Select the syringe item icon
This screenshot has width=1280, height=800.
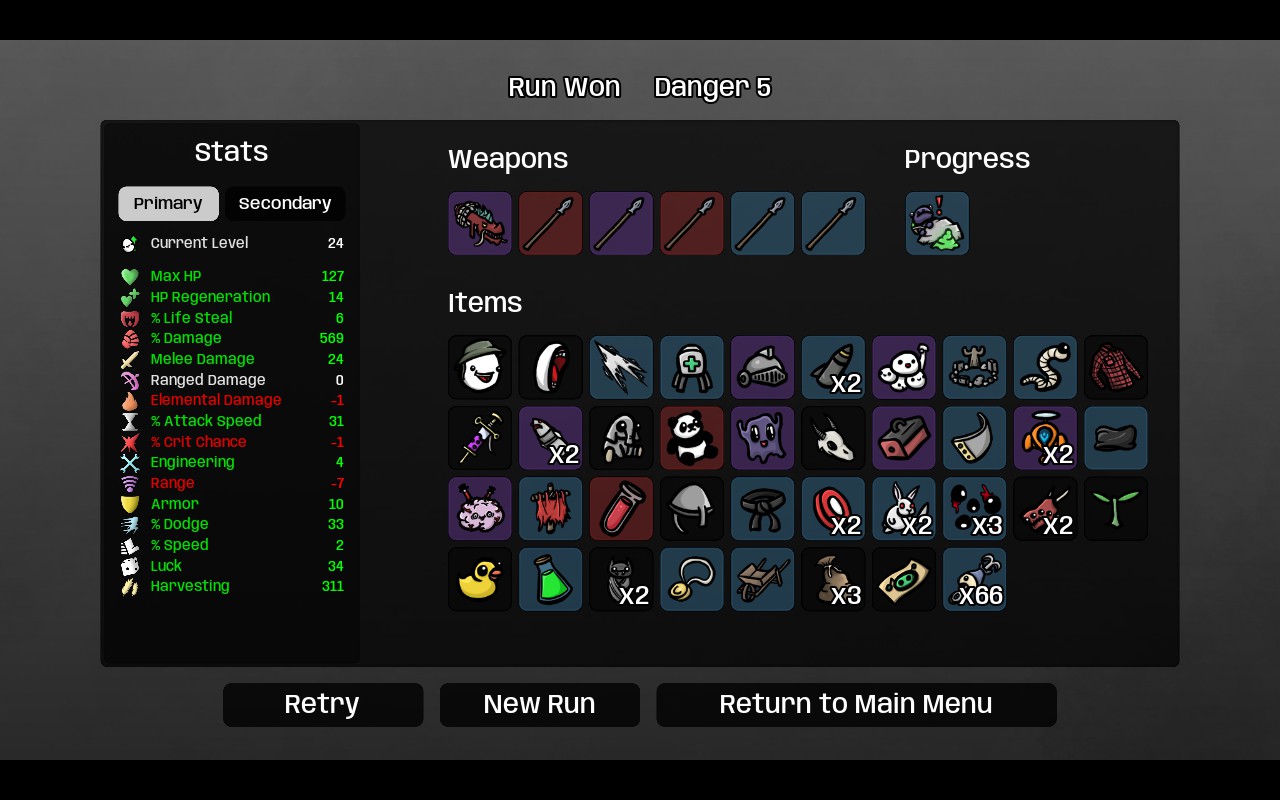480,438
